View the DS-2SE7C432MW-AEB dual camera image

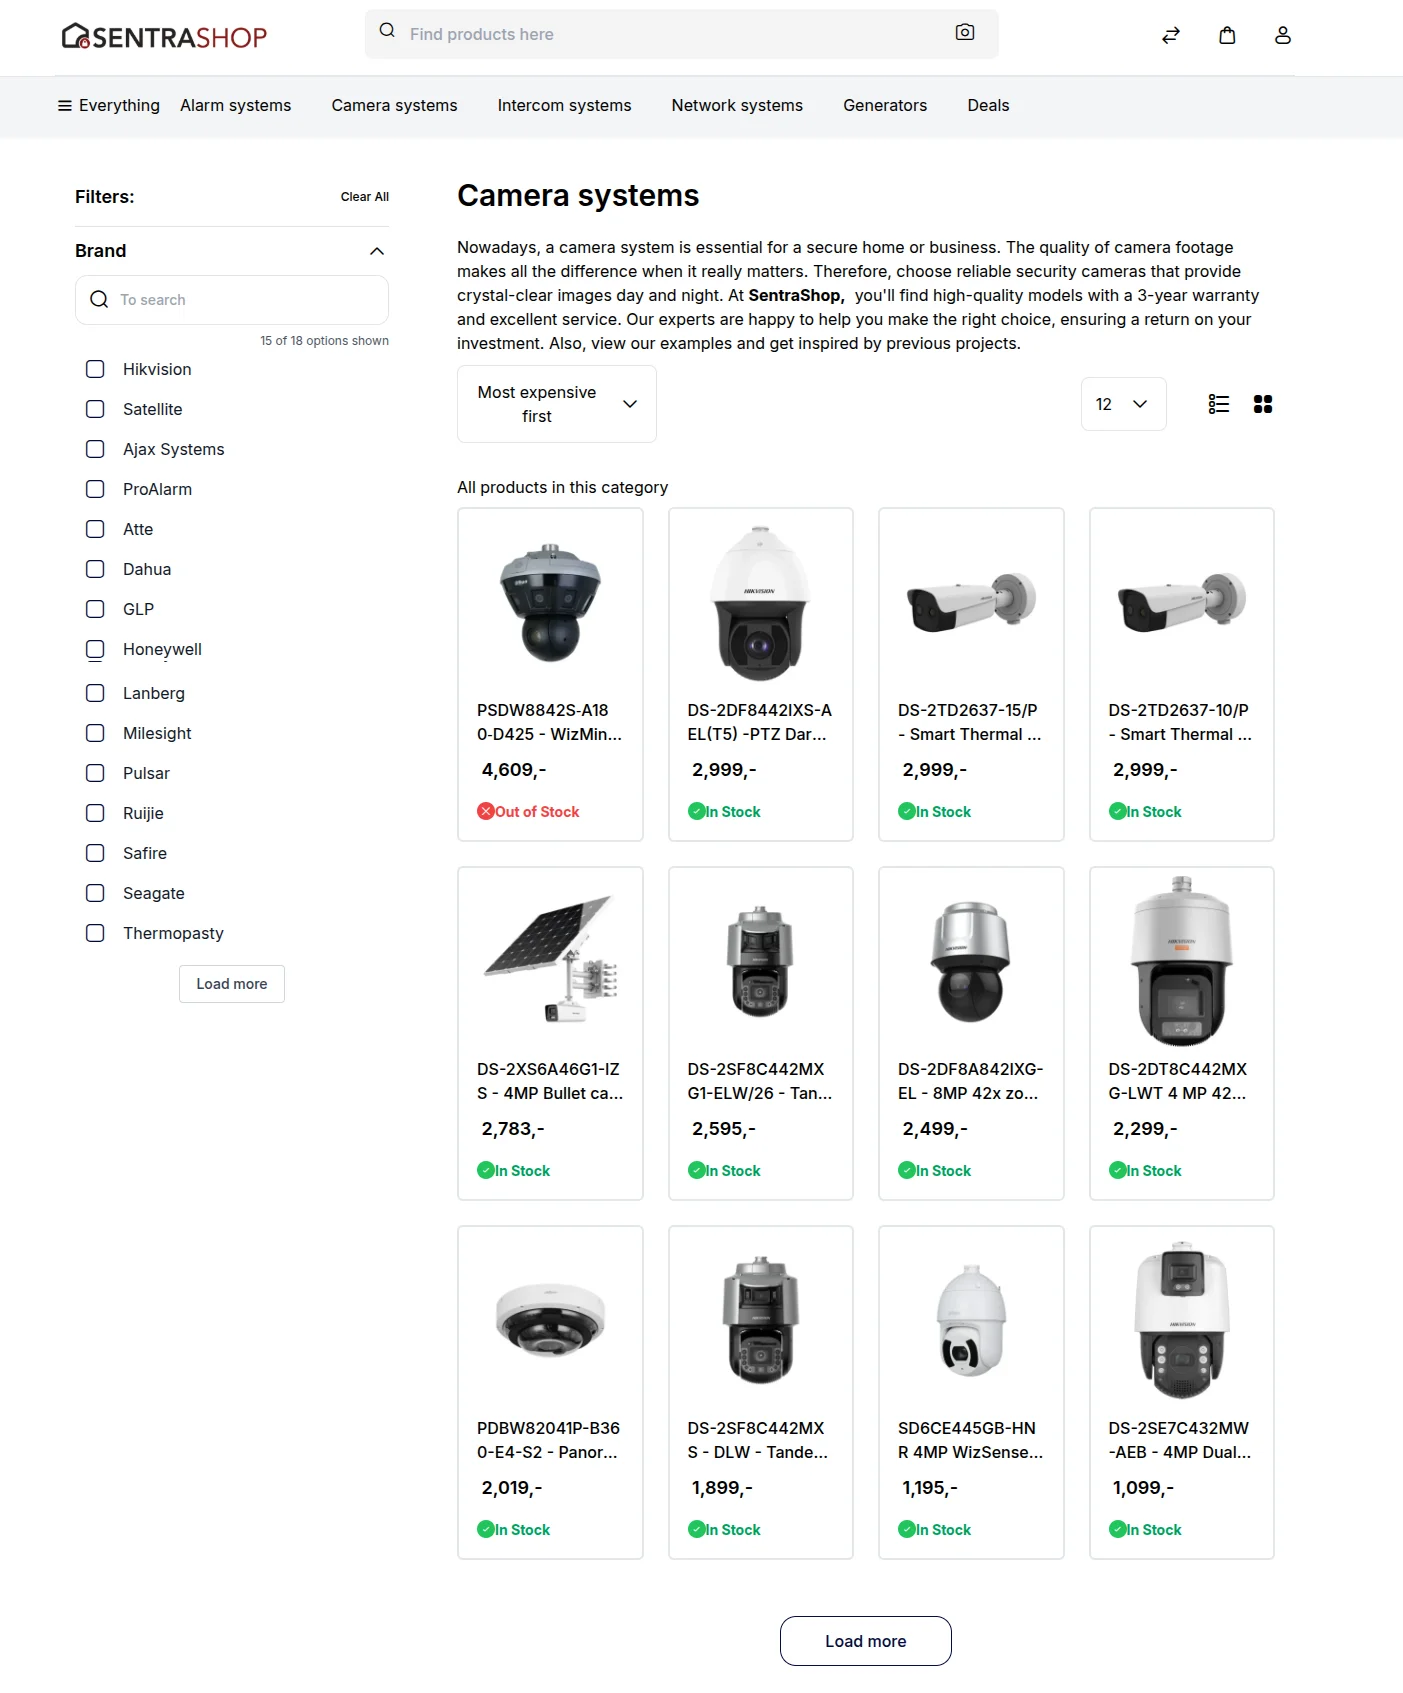[x=1181, y=1319]
